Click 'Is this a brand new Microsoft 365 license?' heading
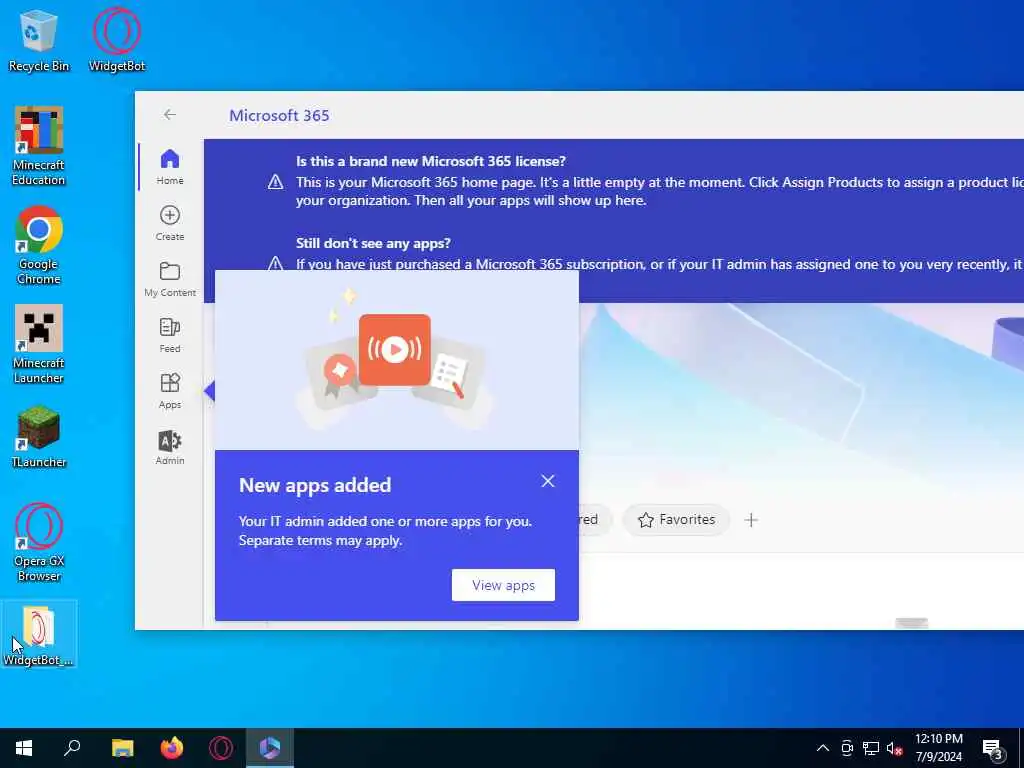This screenshot has height=768, width=1024. click(x=430, y=161)
